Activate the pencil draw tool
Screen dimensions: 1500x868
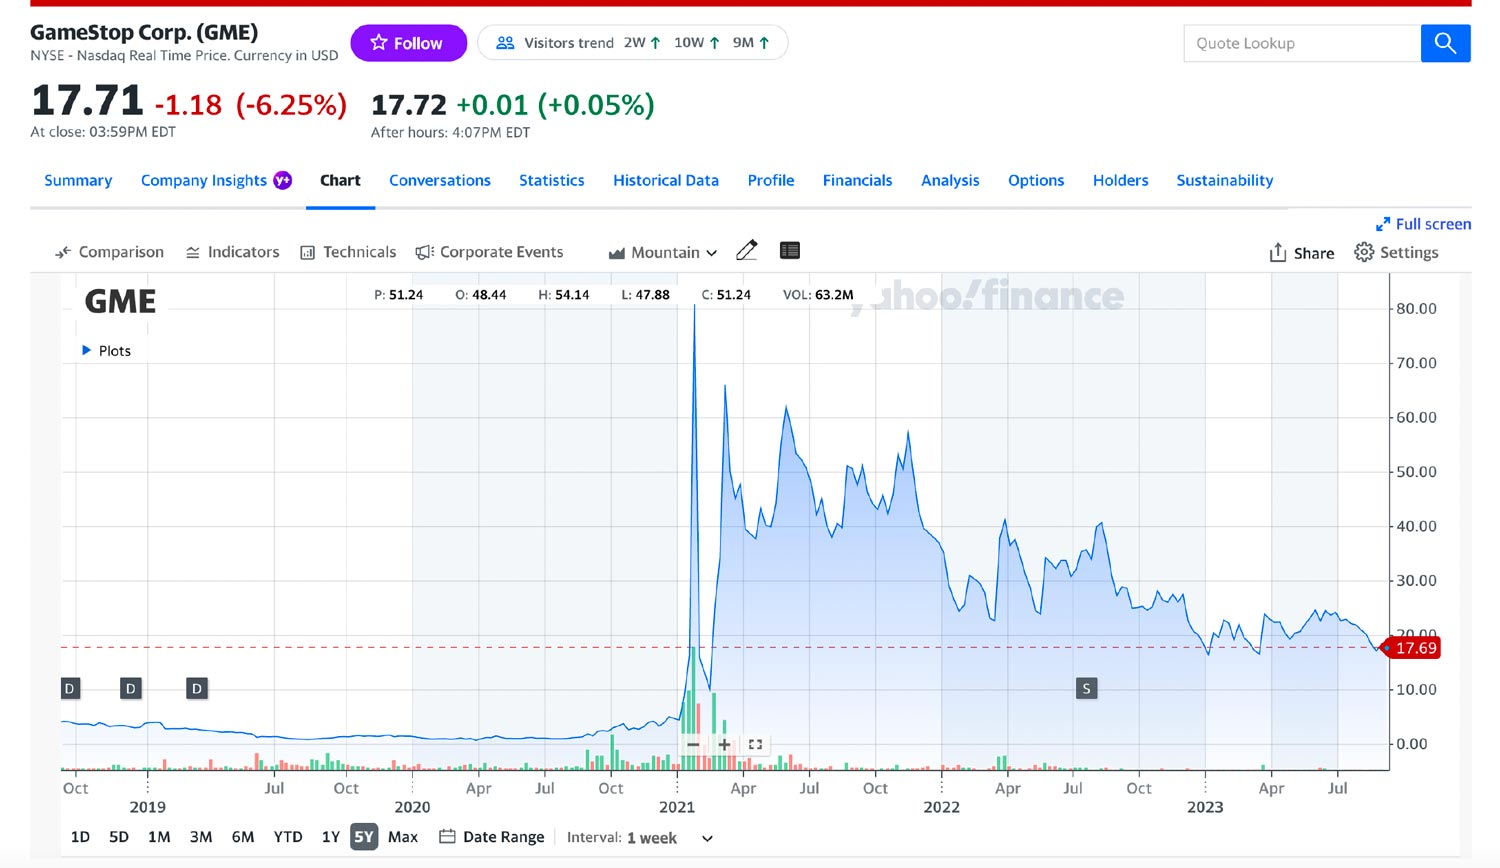pos(747,251)
